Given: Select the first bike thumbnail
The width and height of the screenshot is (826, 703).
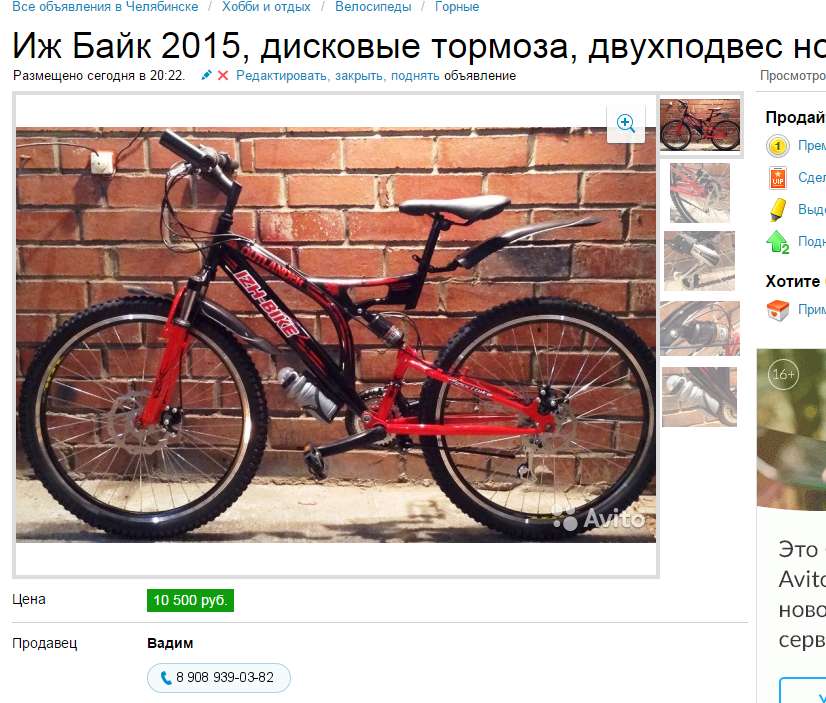Looking at the screenshot, I should (700, 125).
